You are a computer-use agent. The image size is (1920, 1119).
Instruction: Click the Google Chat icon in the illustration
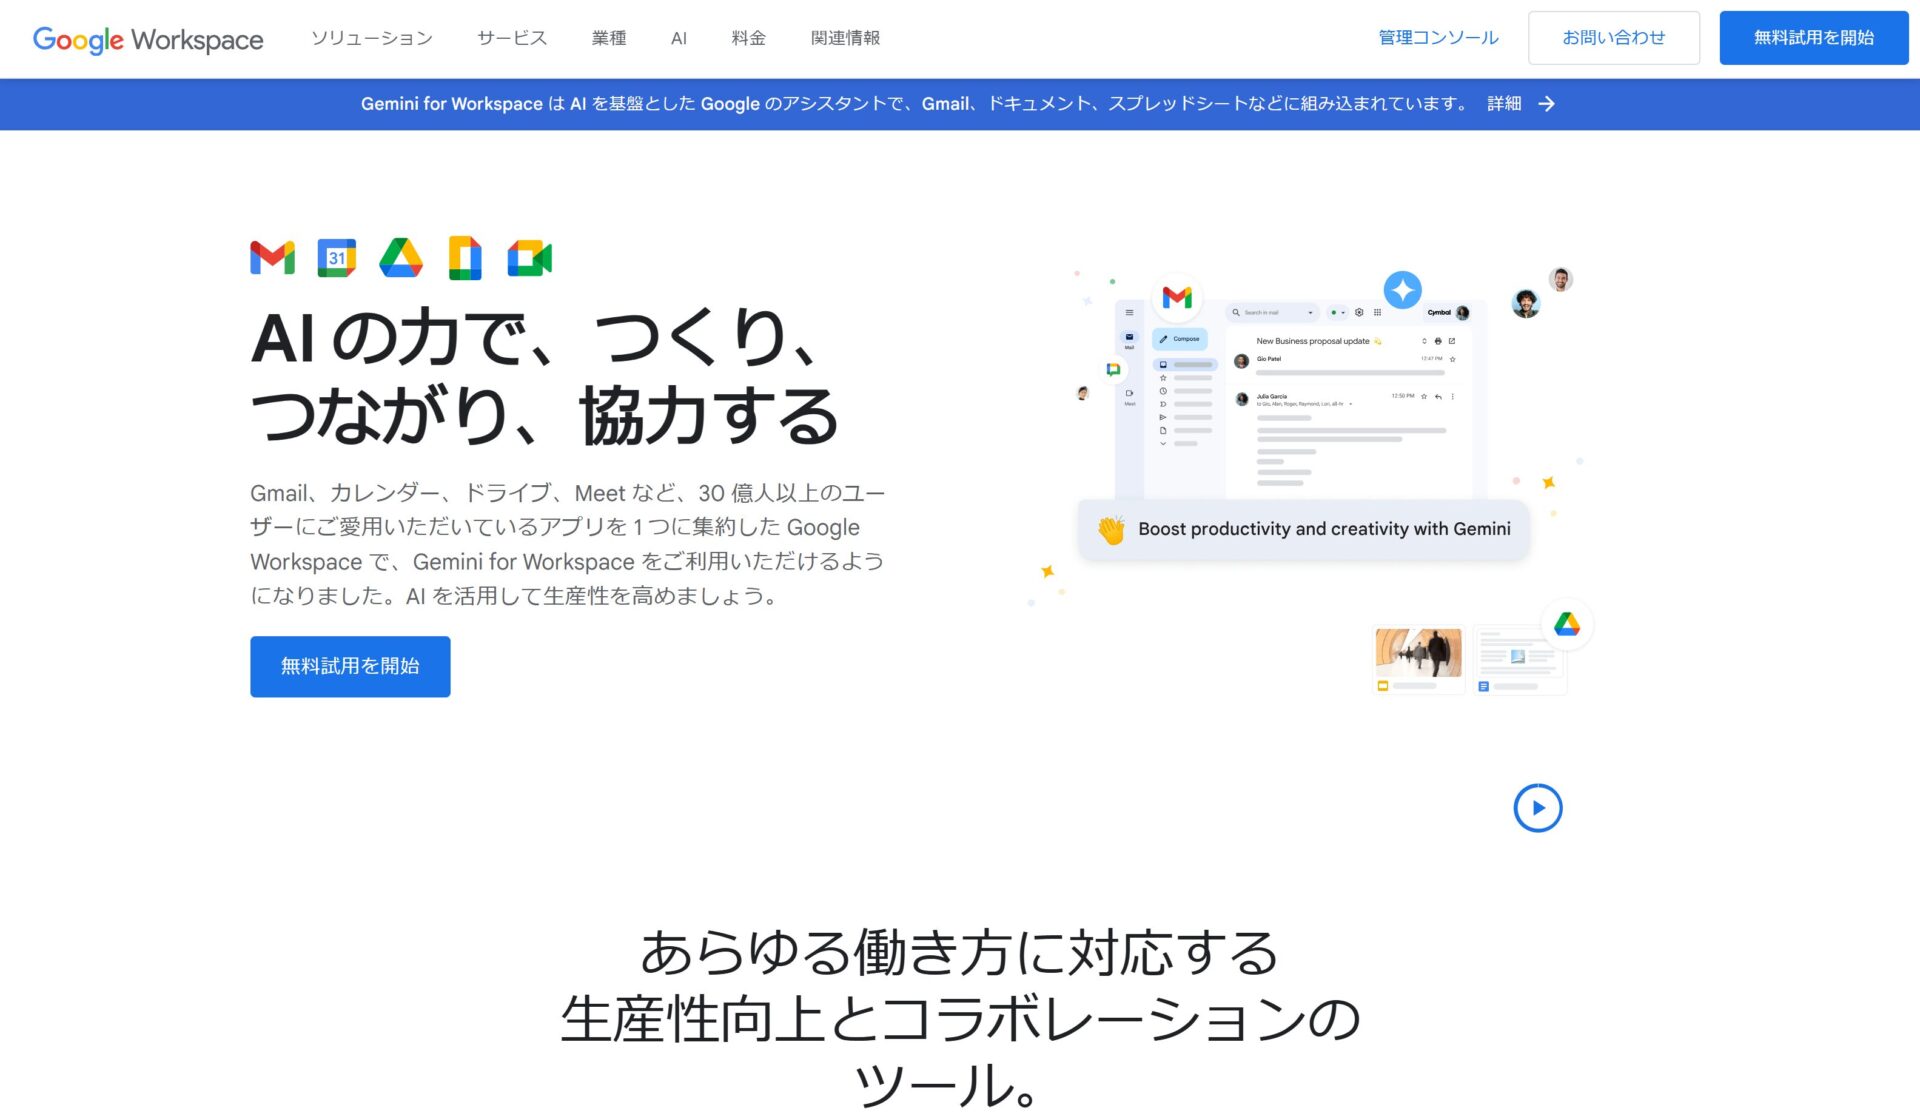(x=1113, y=370)
